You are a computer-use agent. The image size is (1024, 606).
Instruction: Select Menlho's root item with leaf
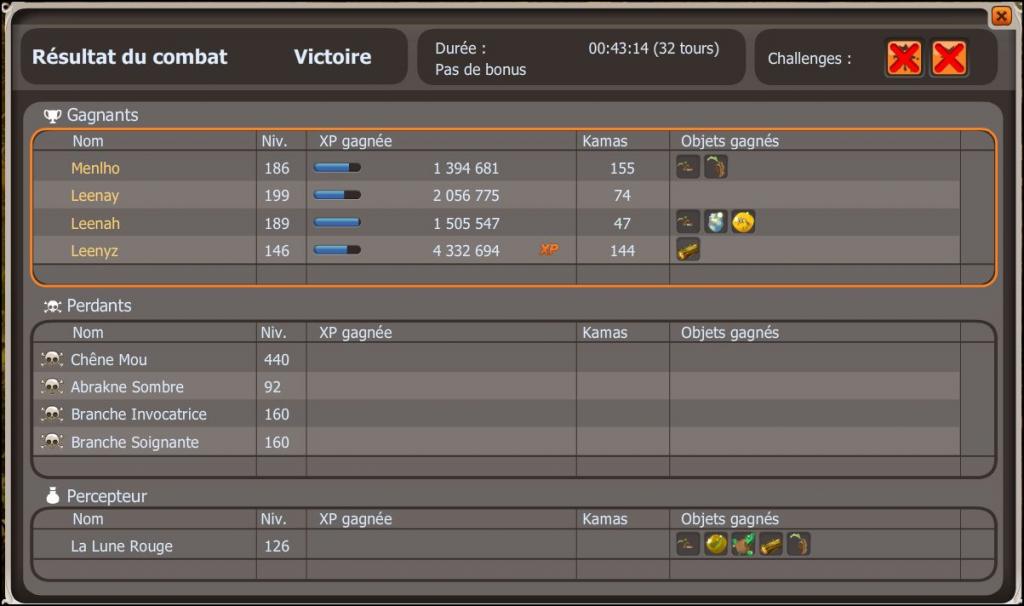click(x=716, y=167)
